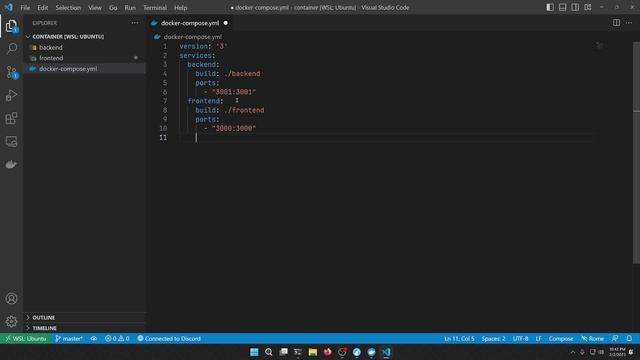Open the Accounts menu icon

pyautogui.click(x=11, y=298)
